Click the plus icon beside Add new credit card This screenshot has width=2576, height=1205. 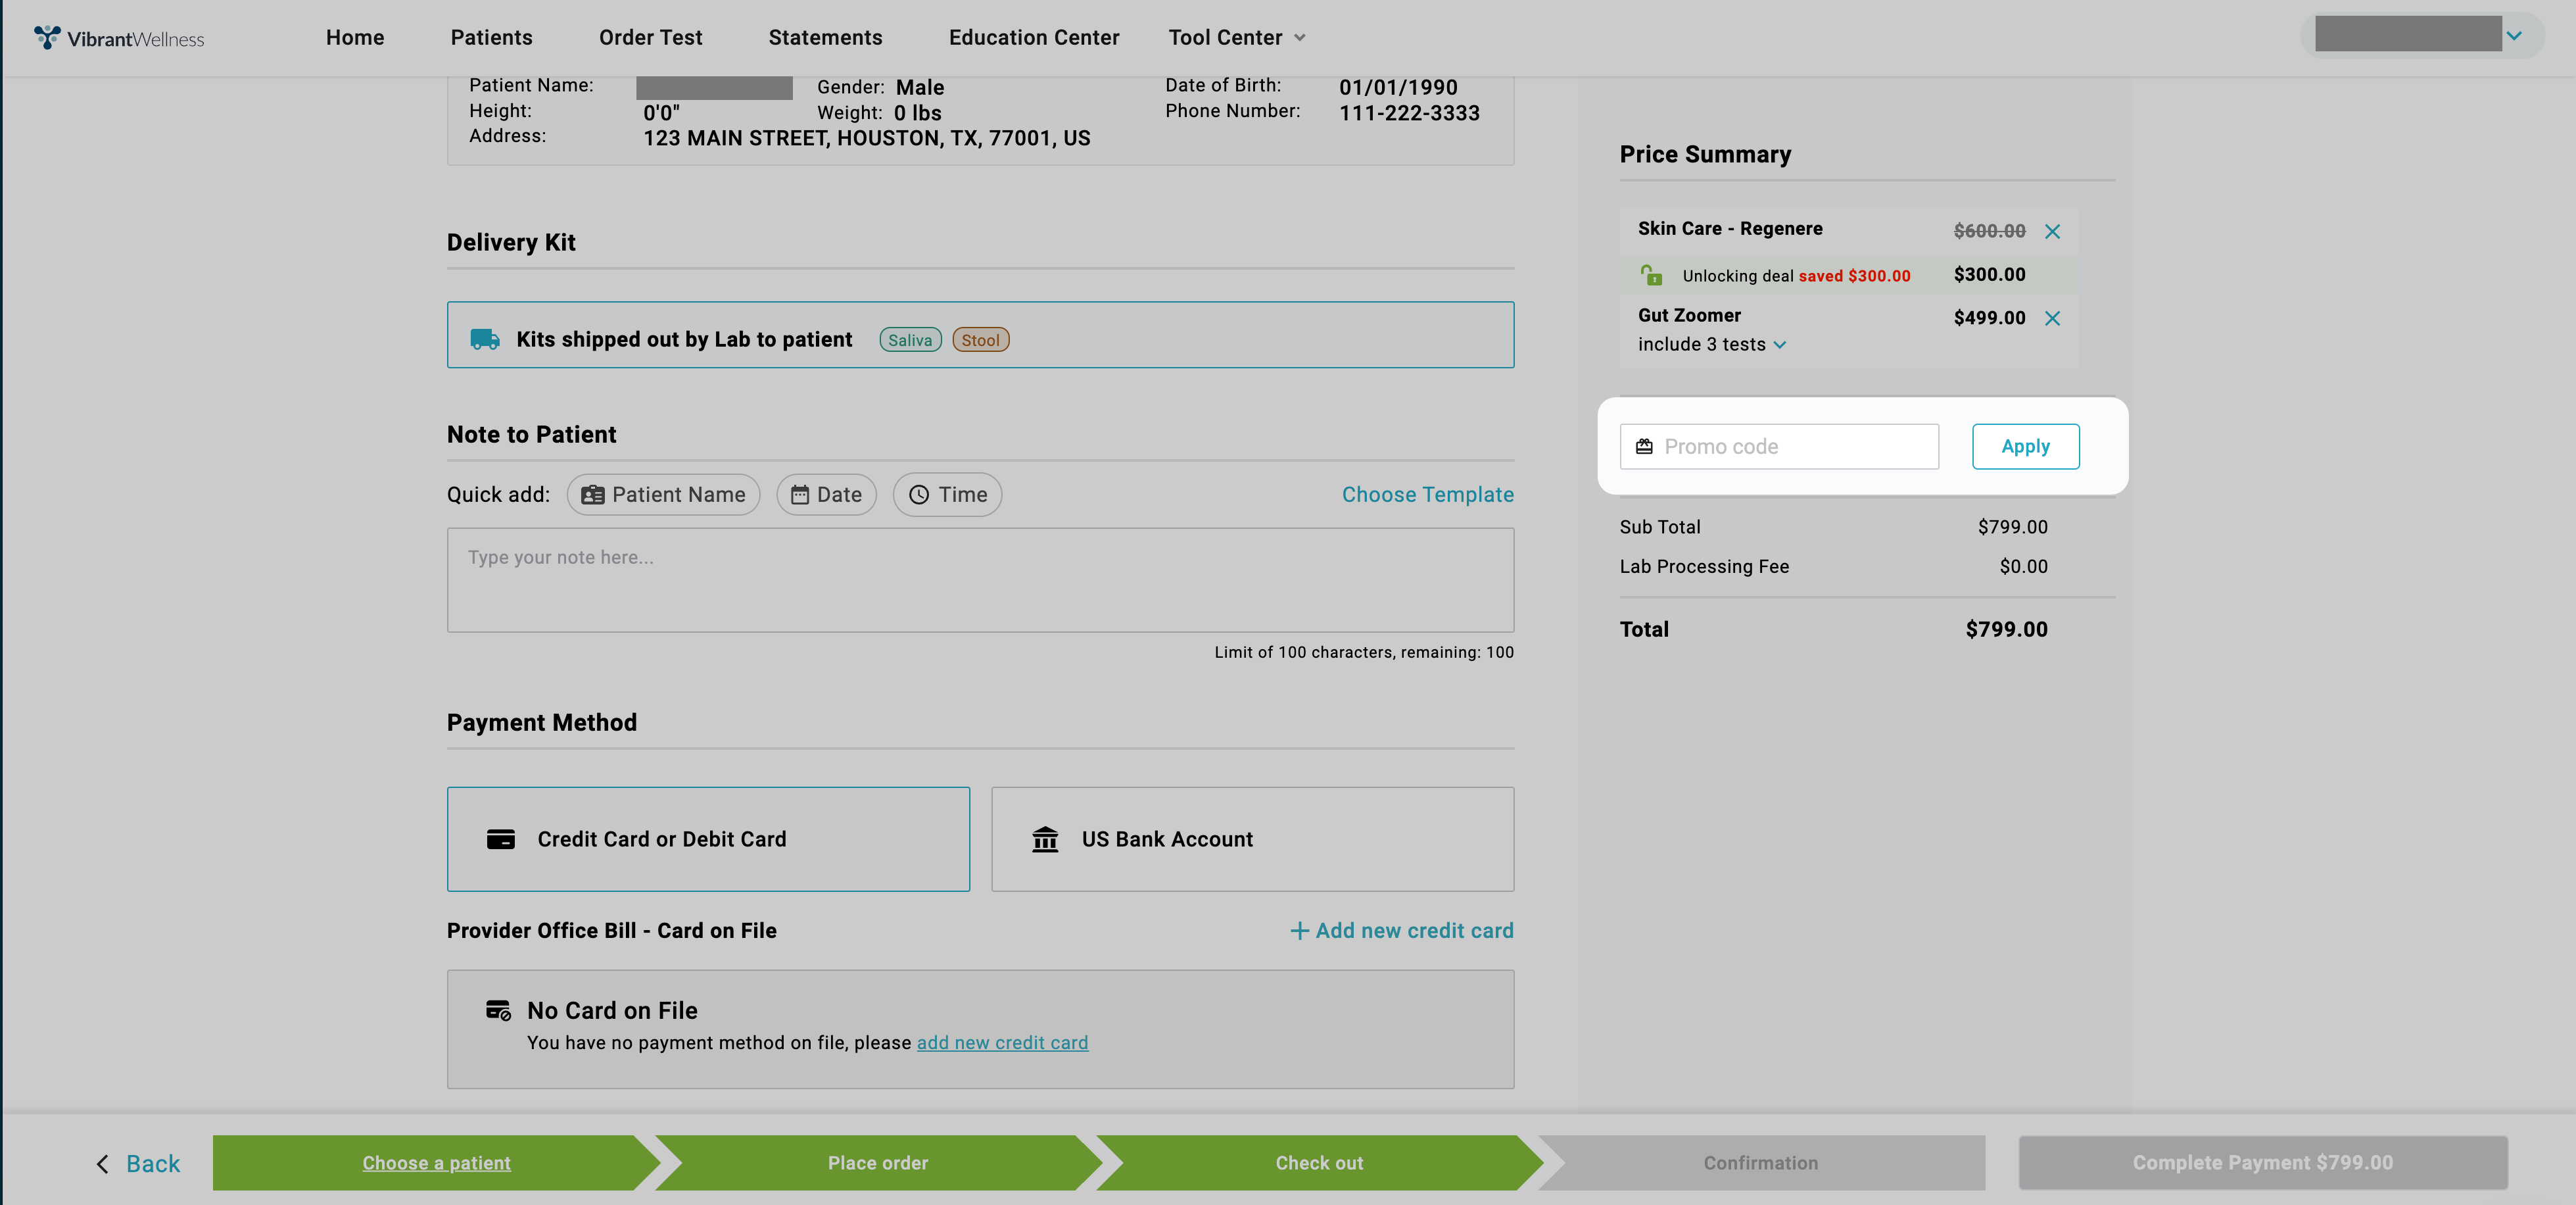[x=1299, y=931]
